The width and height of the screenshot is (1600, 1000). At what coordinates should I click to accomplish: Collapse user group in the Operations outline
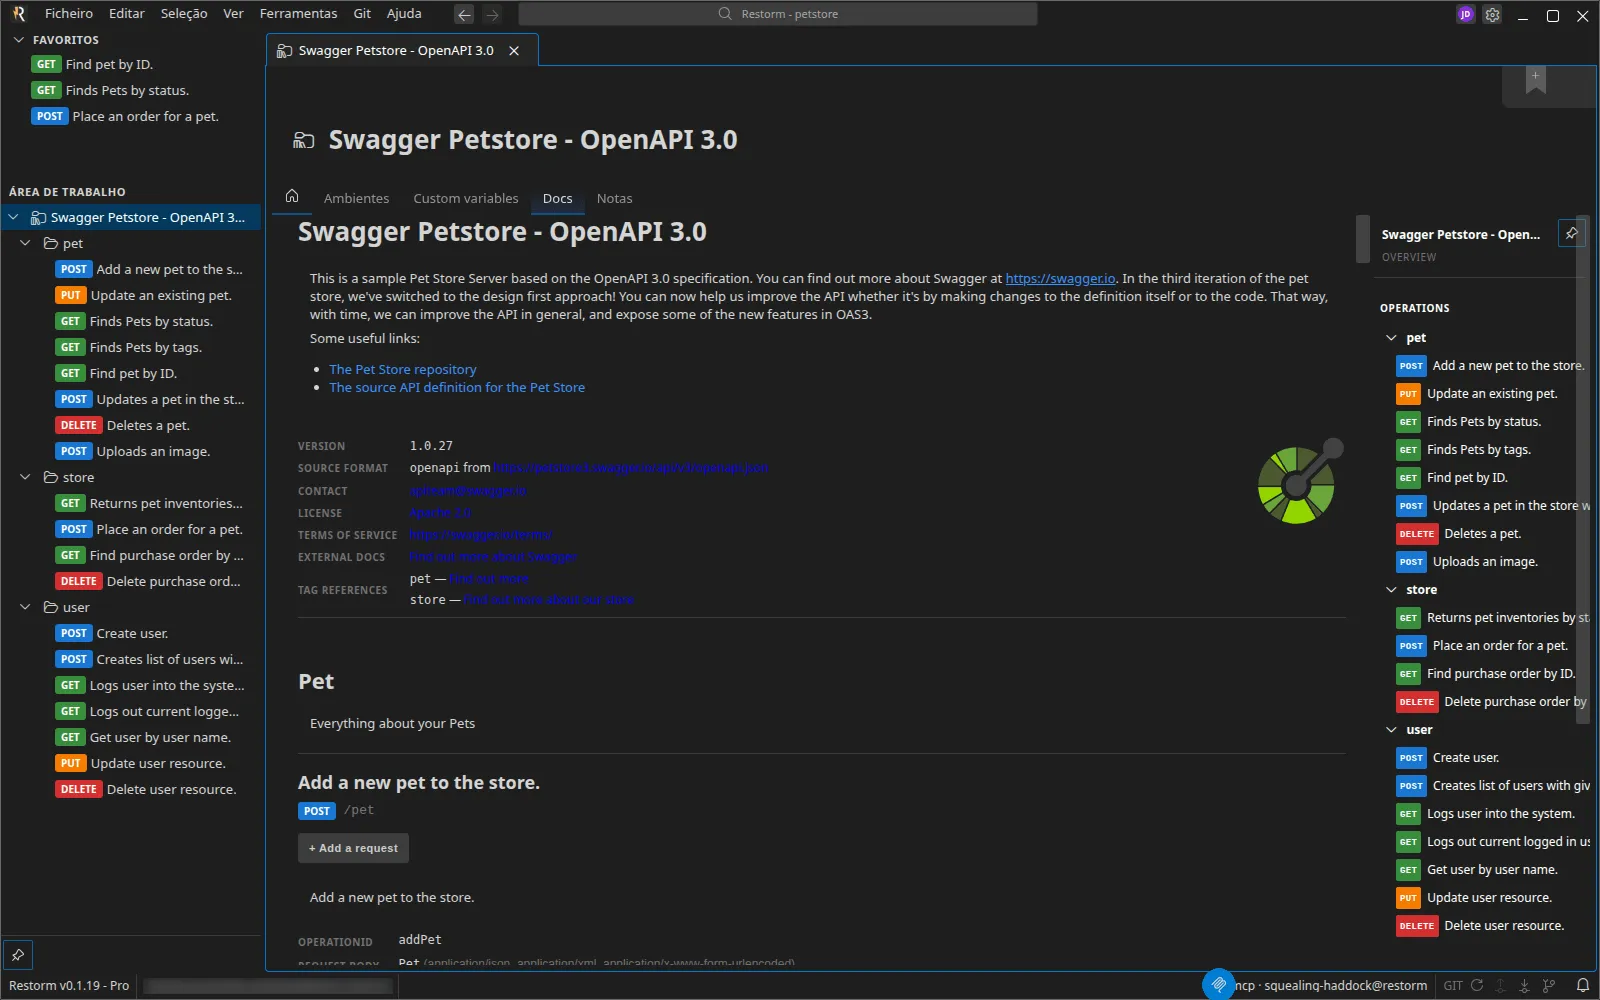[1391, 730]
